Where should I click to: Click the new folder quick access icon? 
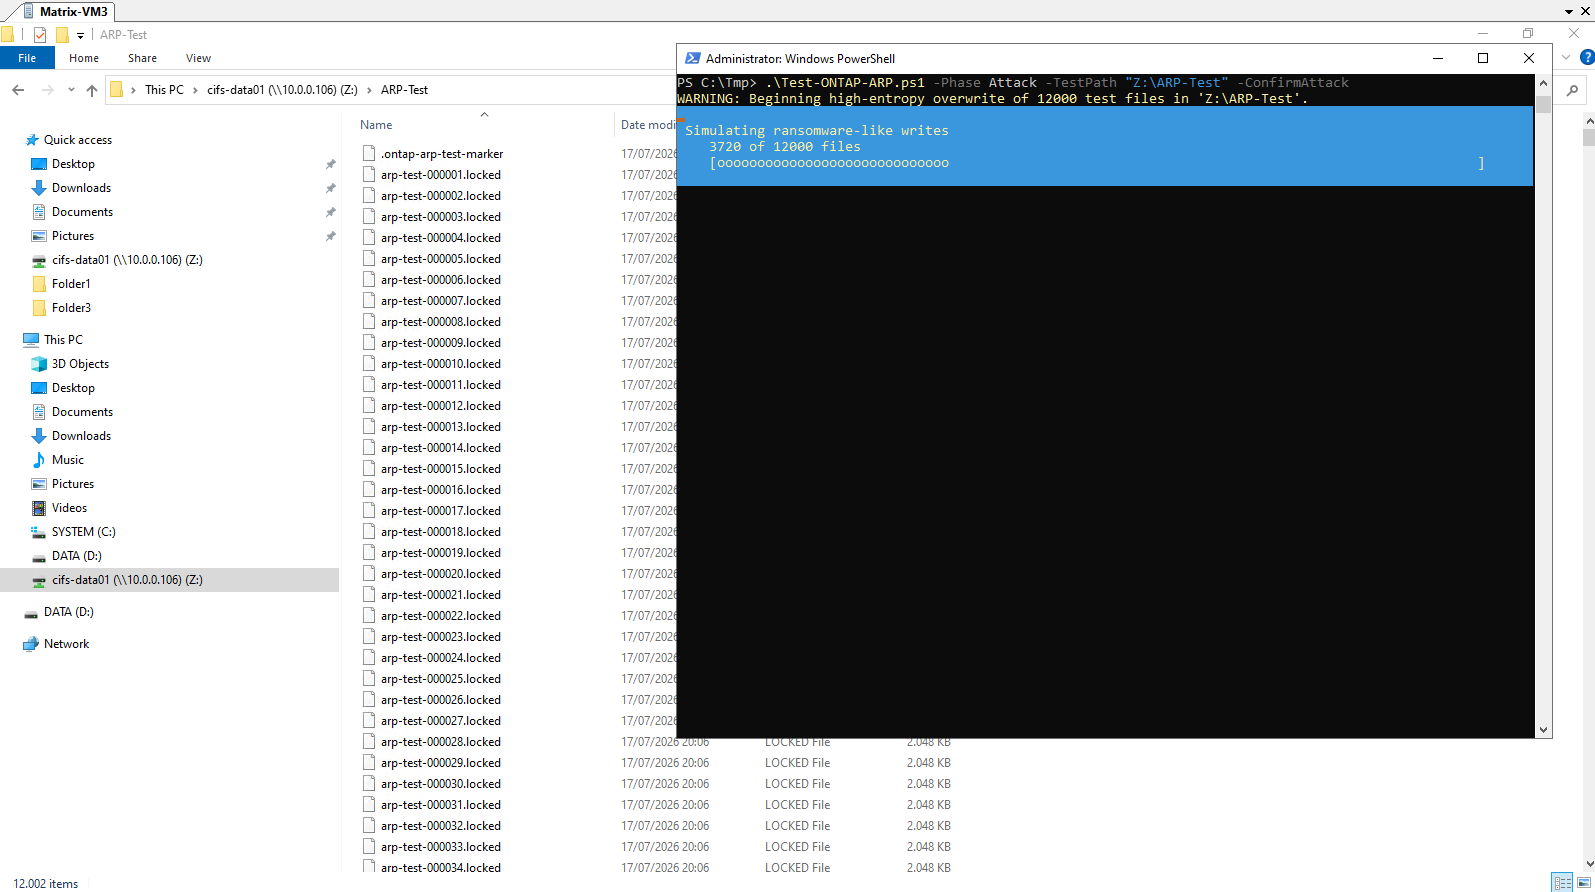pos(62,35)
